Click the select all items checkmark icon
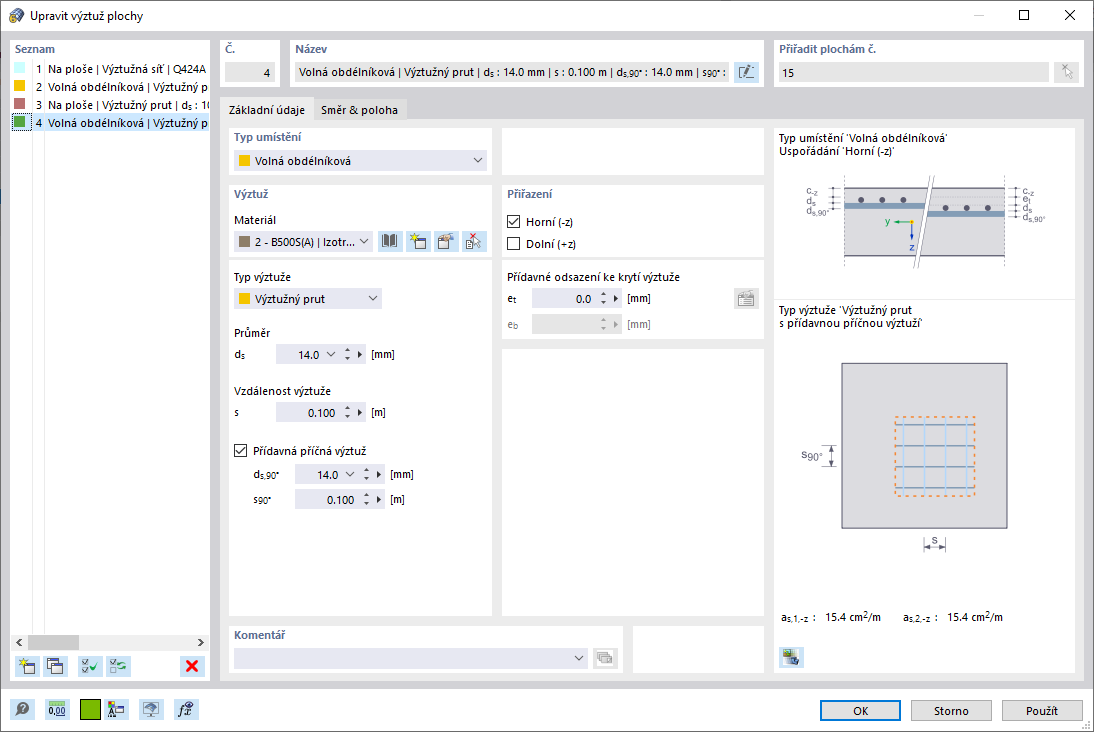Screen dimensions: 1094x732 point(90,666)
